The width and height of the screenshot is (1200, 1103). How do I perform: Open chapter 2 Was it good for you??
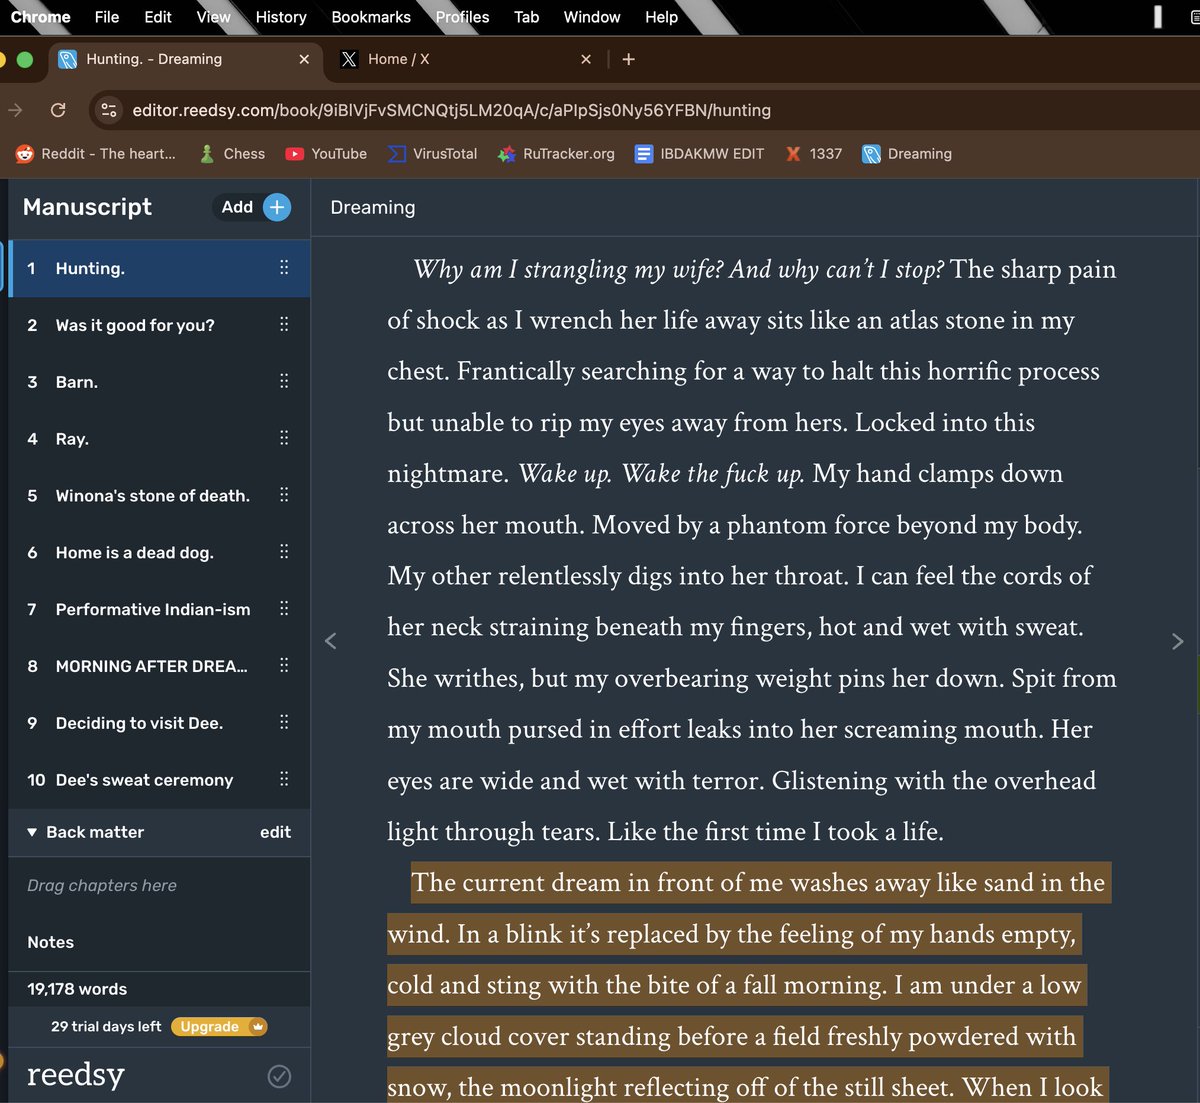(x=159, y=325)
